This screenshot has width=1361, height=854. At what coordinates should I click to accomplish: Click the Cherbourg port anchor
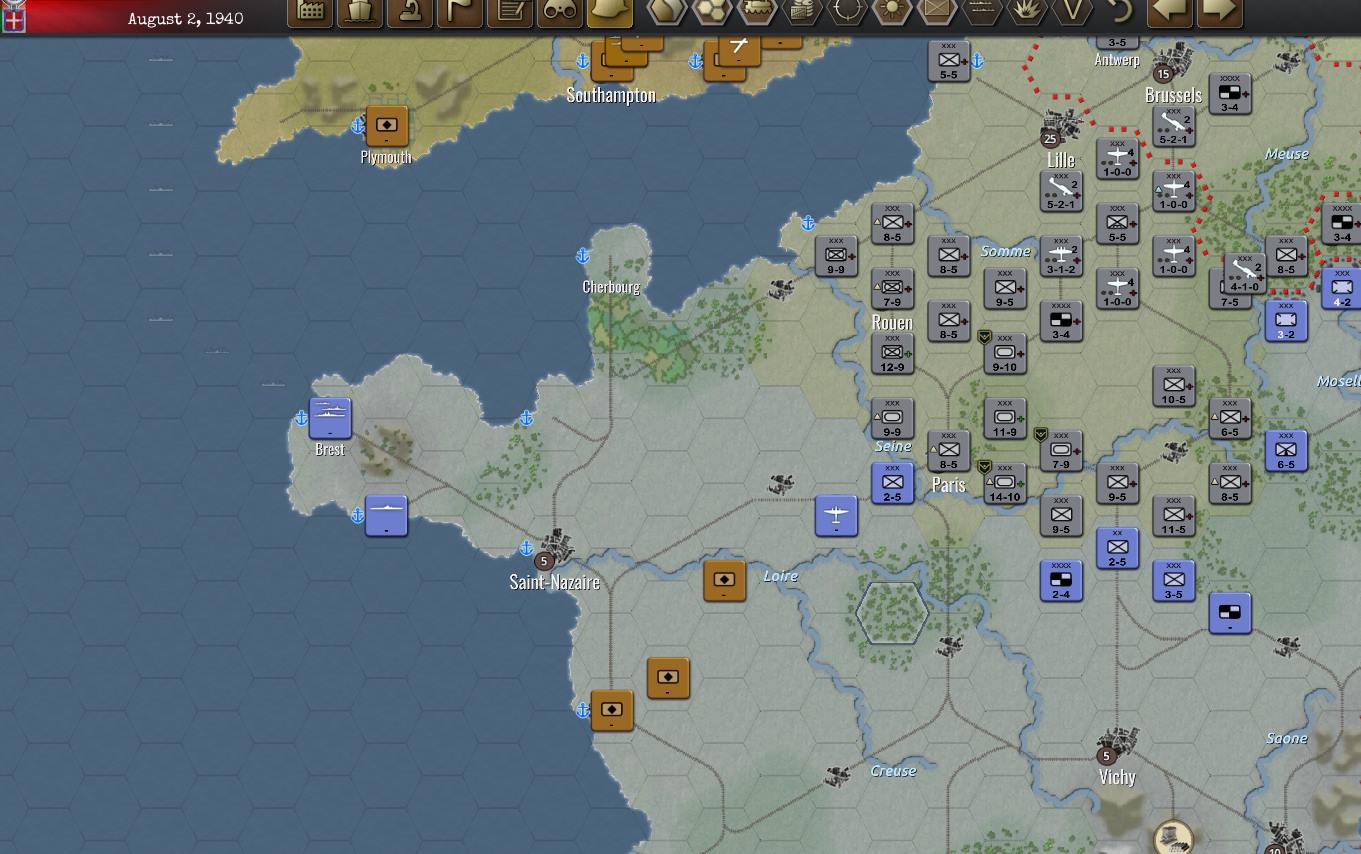pyautogui.click(x=583, y=257)
